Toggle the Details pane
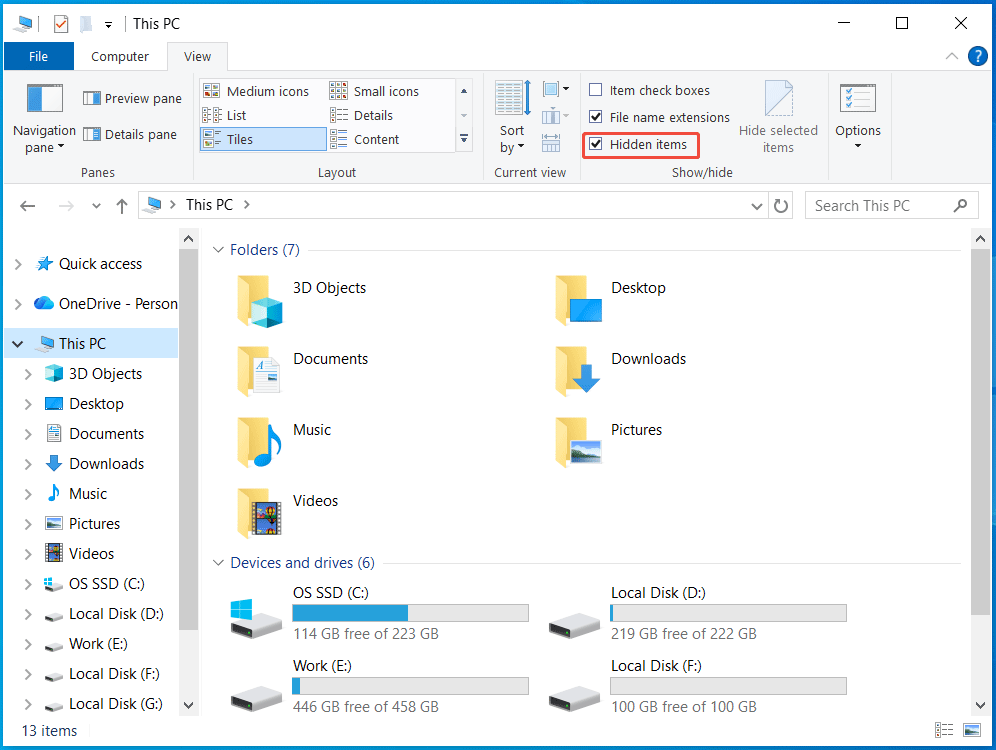This screenshot has height=750, width=996. coord(130,135)
